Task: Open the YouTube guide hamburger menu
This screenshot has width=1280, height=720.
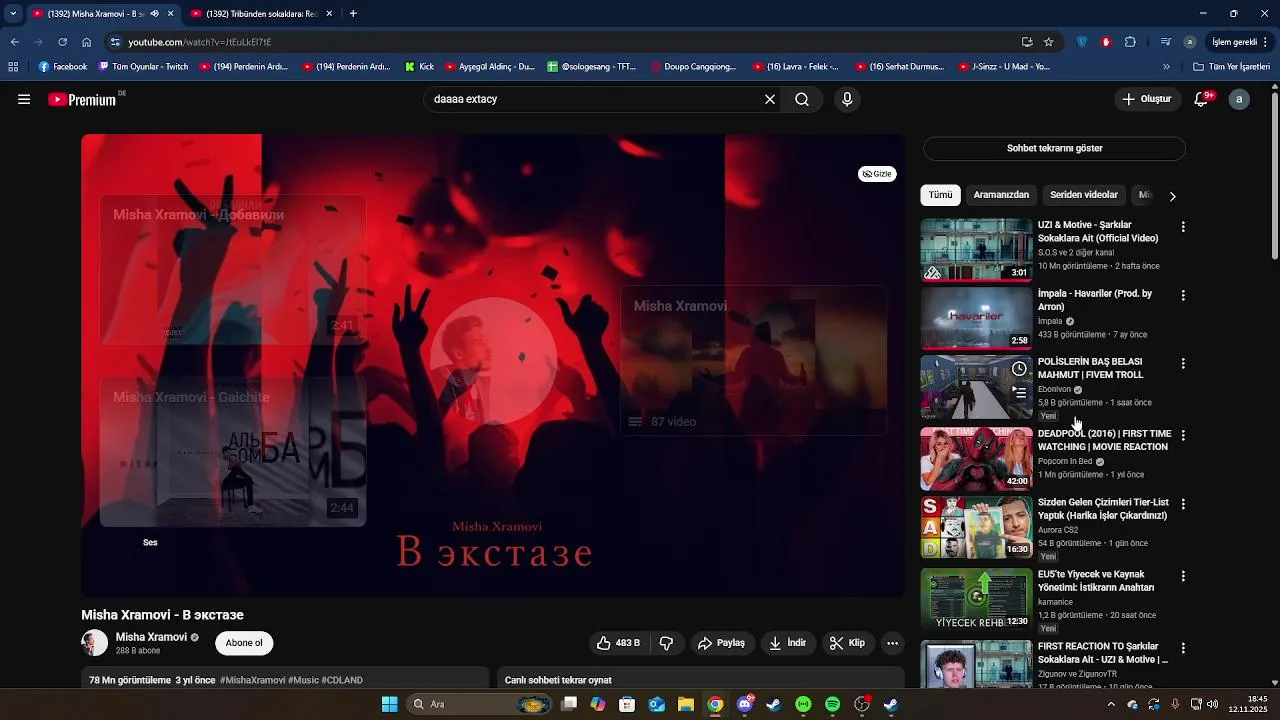Action: [x=24, y=99]
